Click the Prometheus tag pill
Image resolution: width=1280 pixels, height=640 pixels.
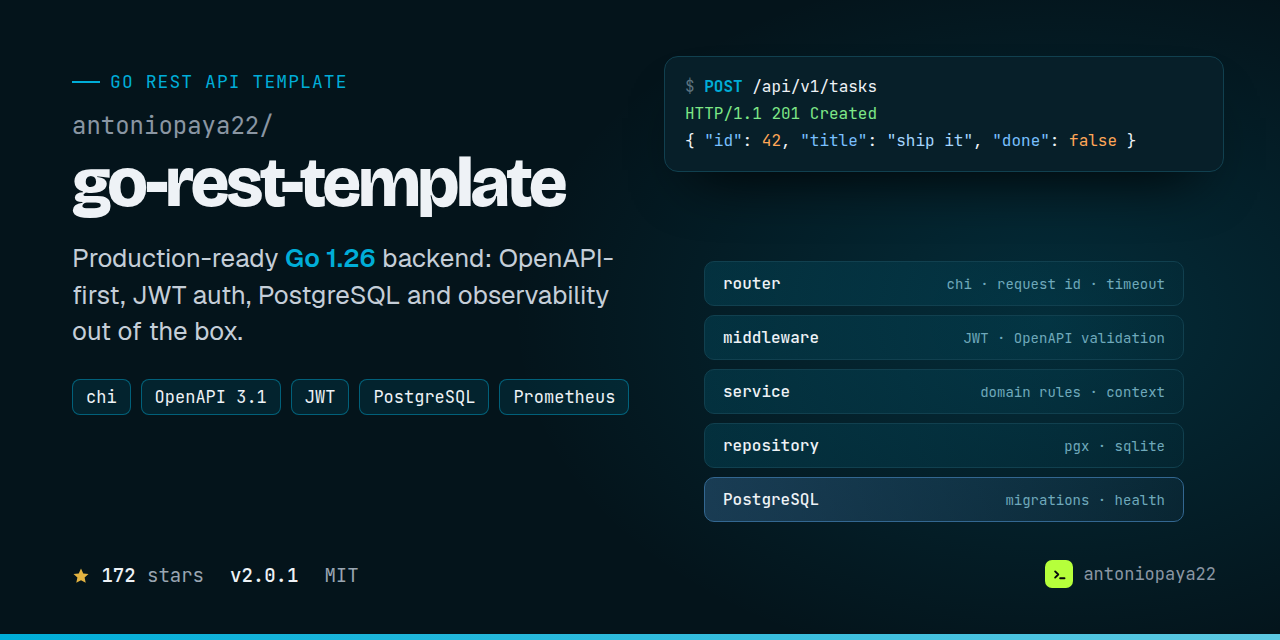pyautogui.click(x=564, y=397)
